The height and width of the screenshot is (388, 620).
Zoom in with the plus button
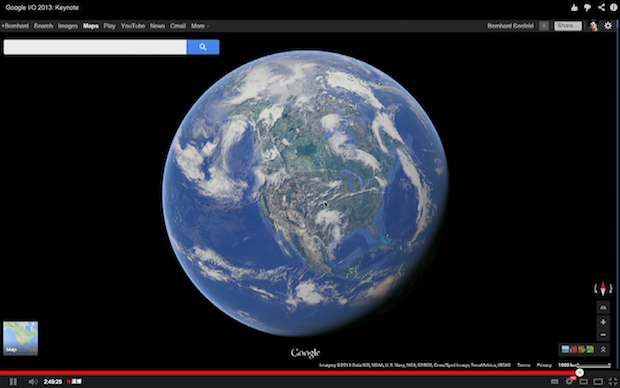pos(603,322)
